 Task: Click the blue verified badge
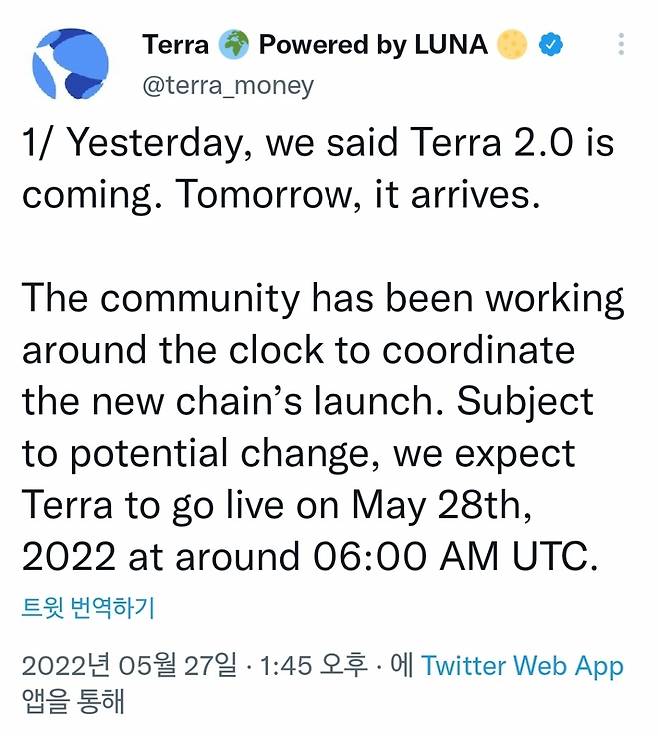551,45
